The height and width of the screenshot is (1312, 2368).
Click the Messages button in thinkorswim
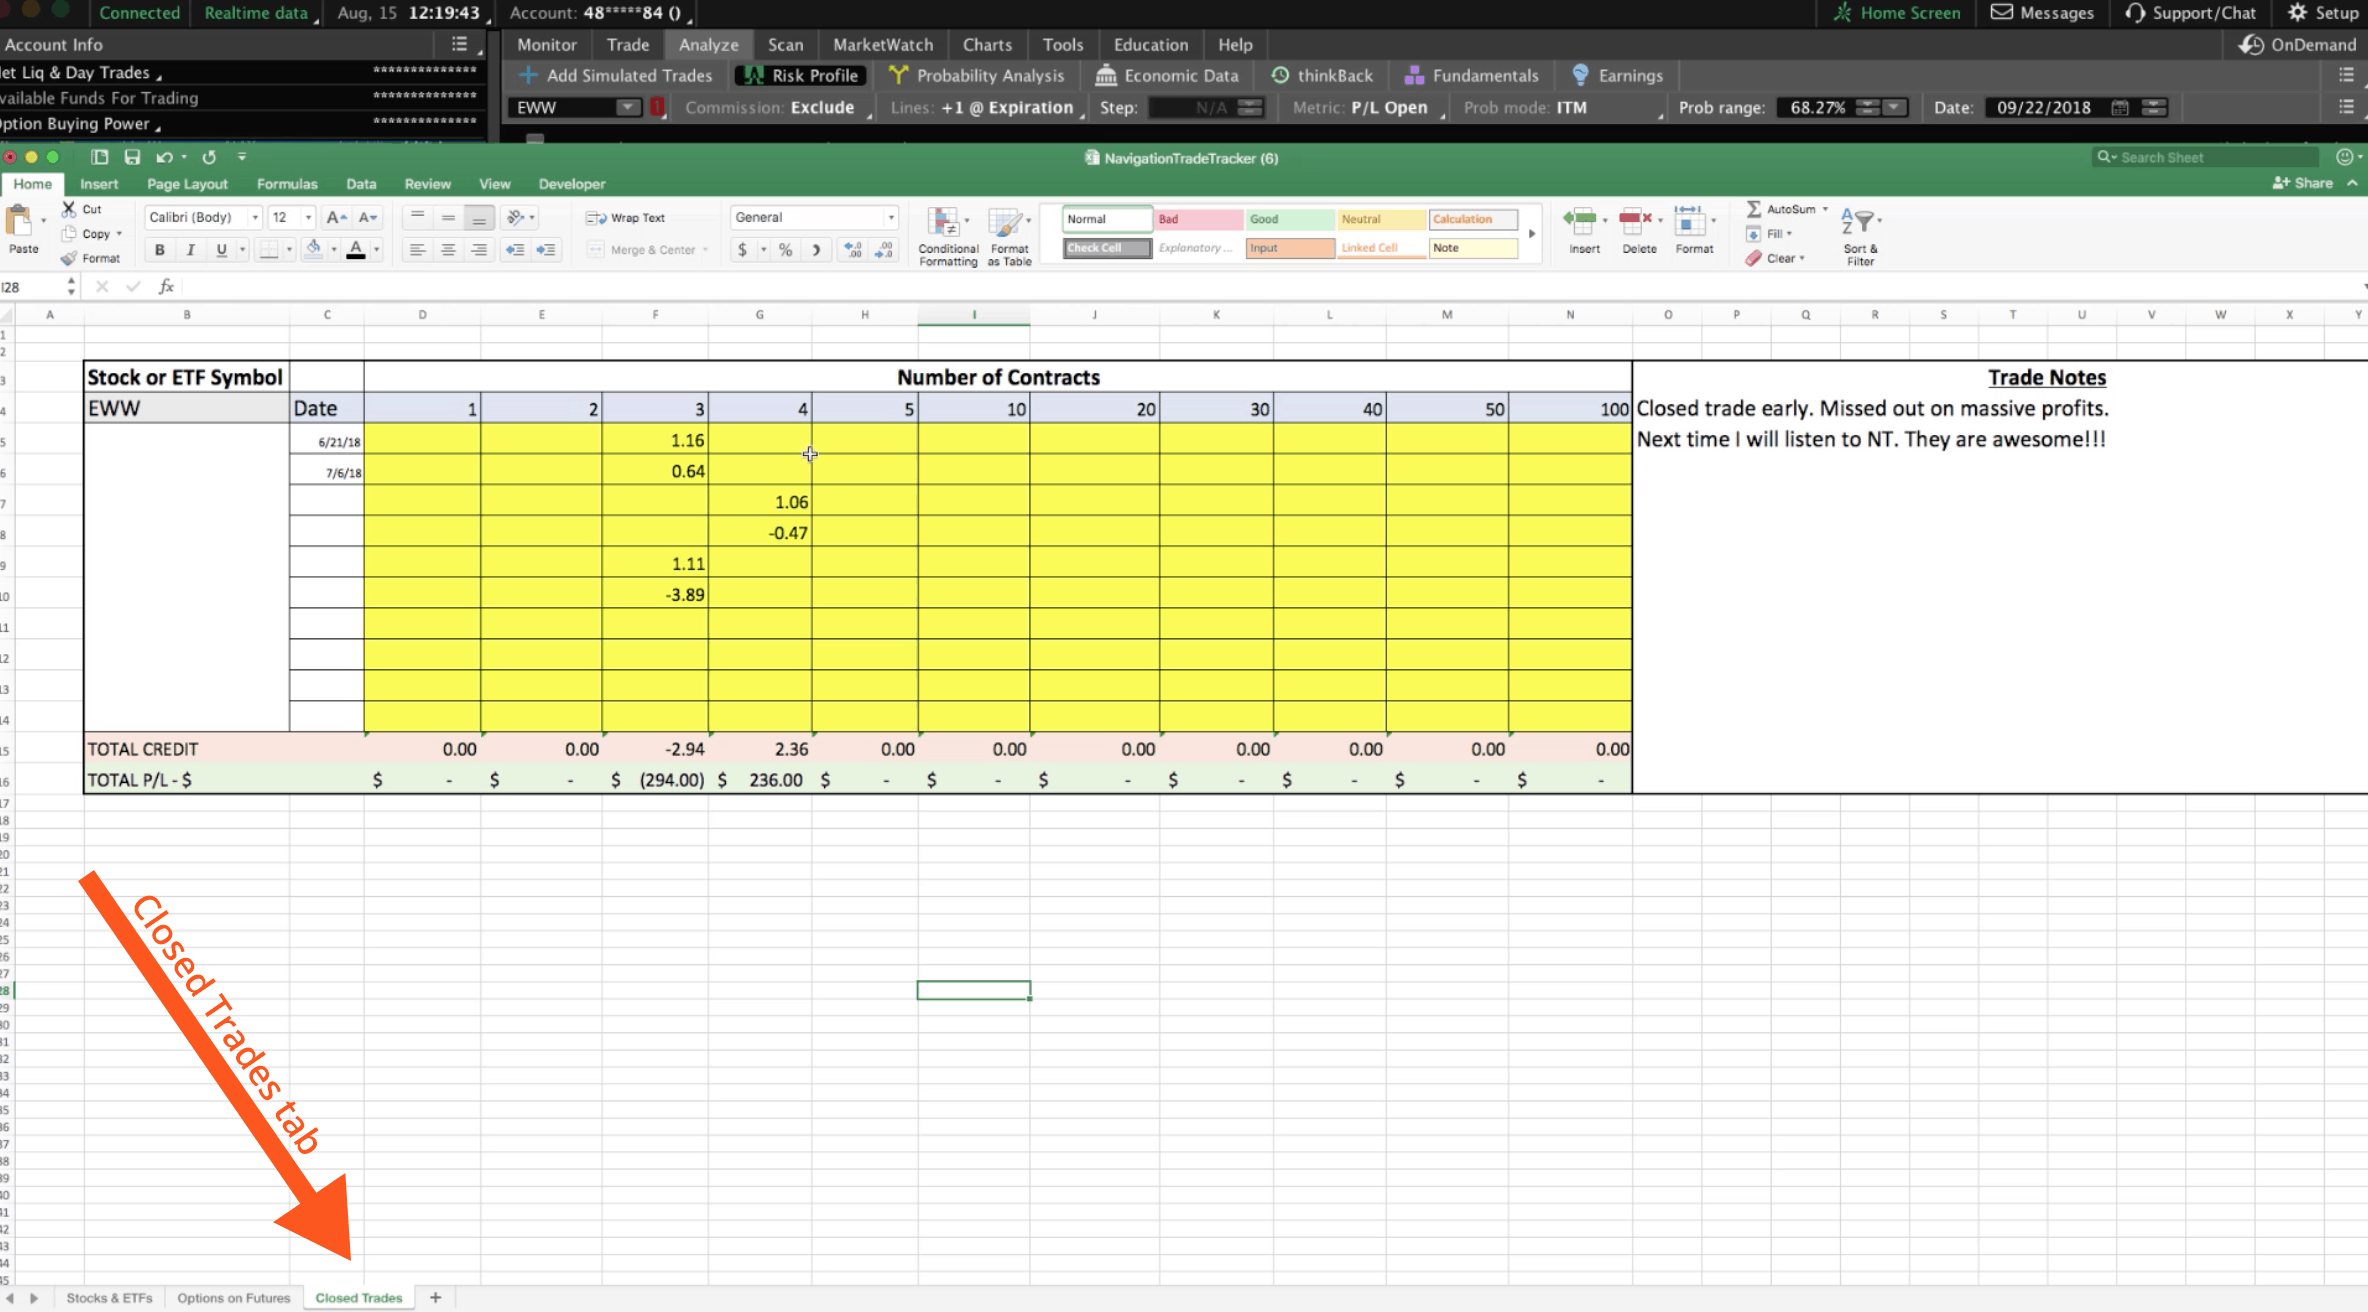(2042, 13)
